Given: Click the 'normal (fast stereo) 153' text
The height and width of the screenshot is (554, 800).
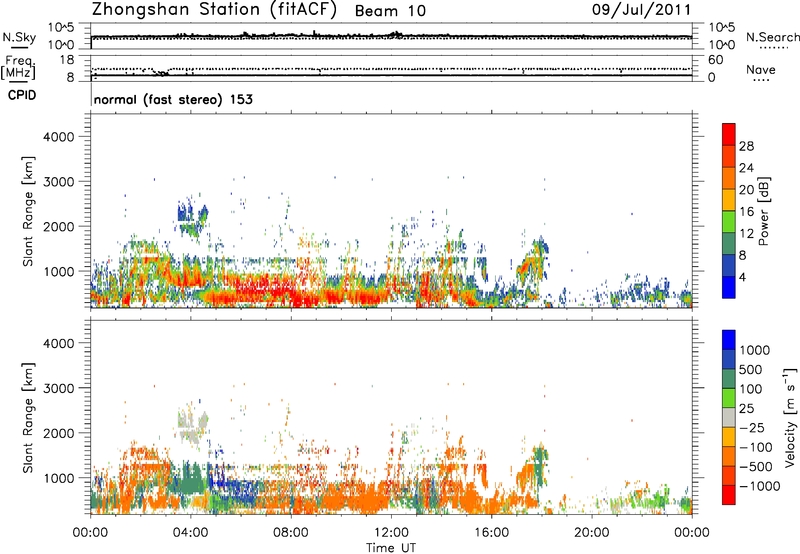Looking at the screenshot, I should click(173, 99).
